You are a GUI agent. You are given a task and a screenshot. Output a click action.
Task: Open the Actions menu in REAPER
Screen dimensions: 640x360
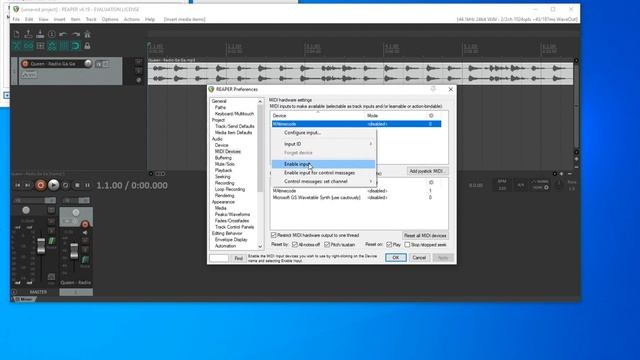tap(131, 19)
